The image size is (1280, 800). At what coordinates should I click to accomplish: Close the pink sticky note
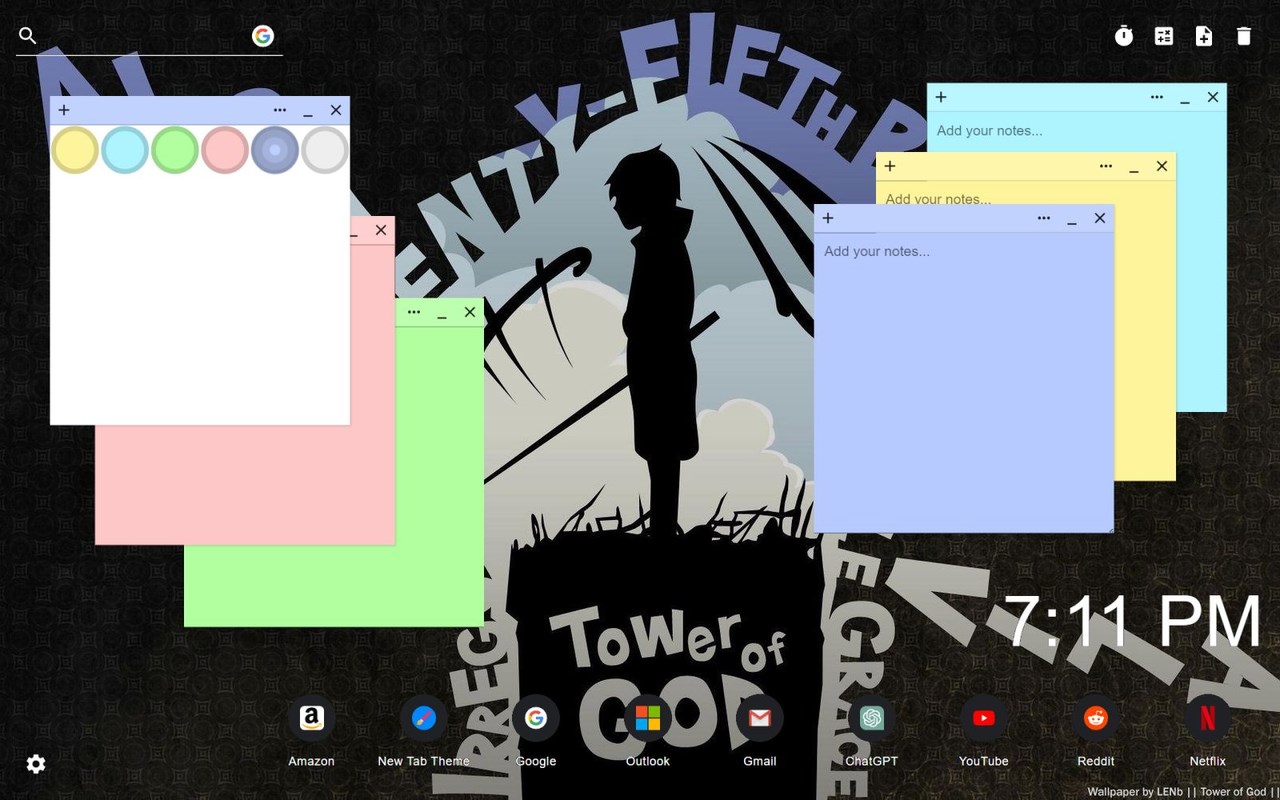[381, 230]
